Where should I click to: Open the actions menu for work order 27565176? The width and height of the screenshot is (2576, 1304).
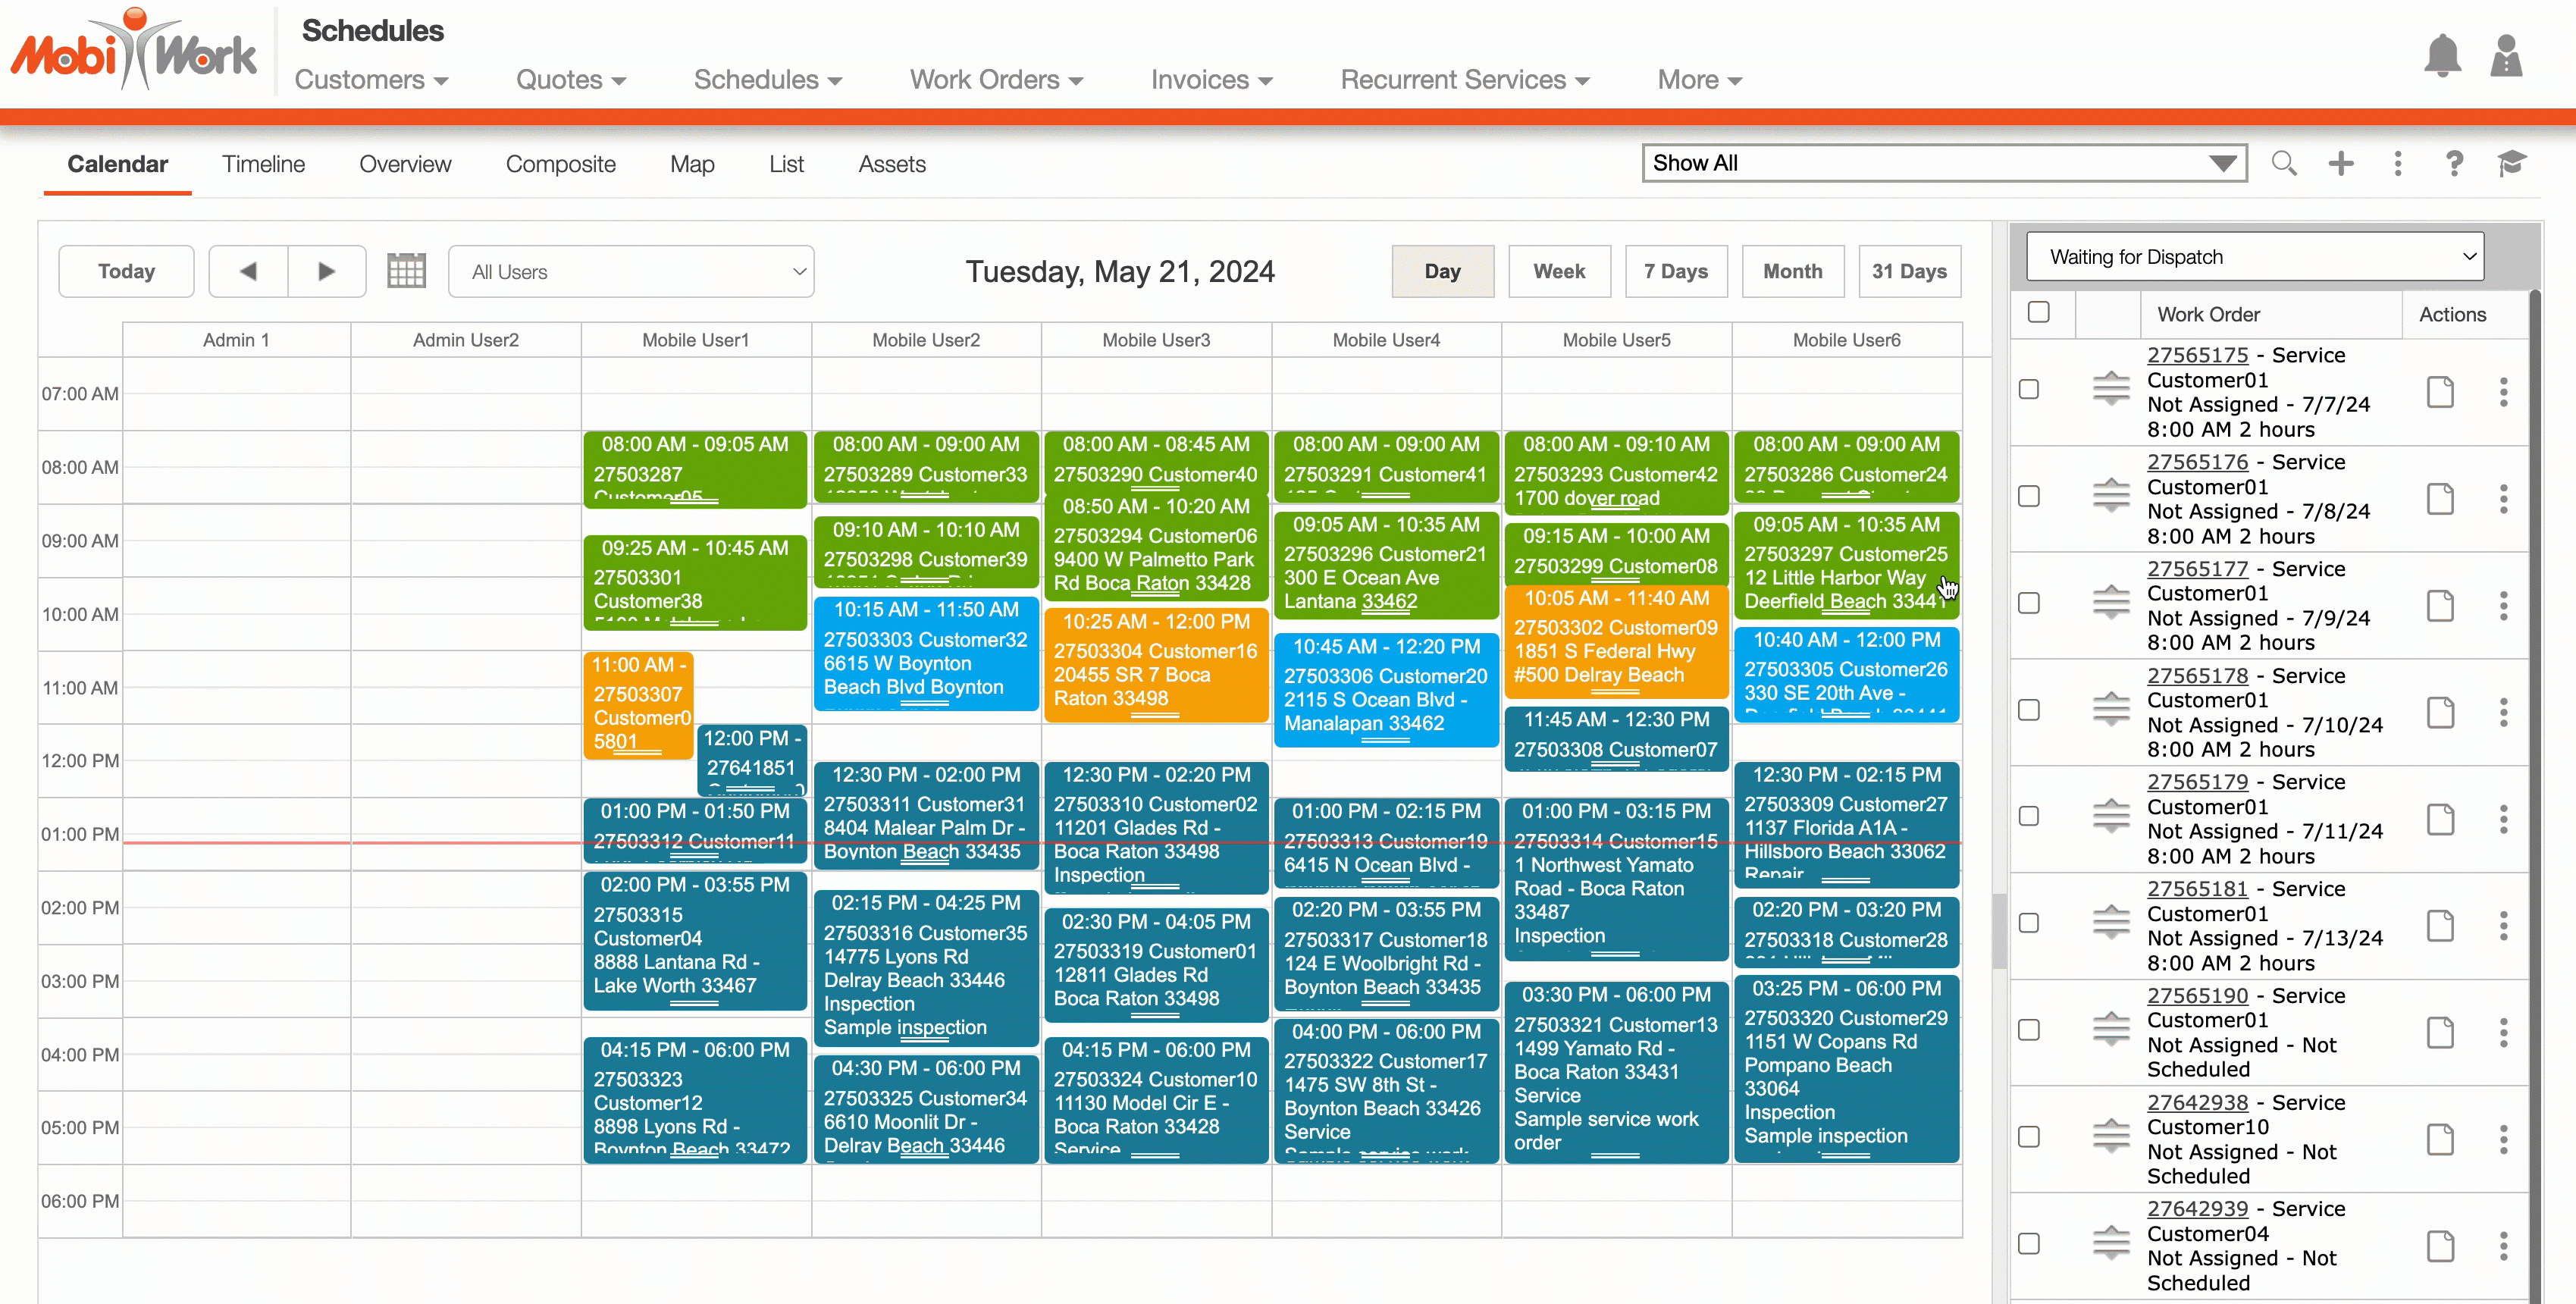point(2503,499)
